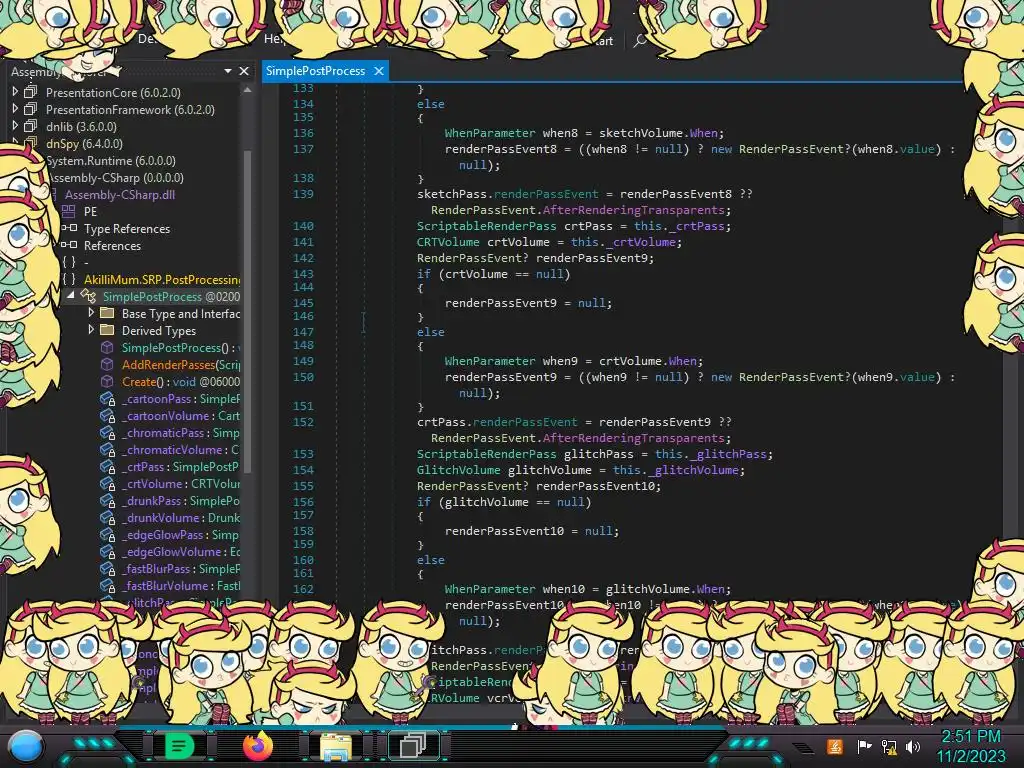Open the AddRenderPasses method in the tree
This screenshot has height=768, width=1024.
pos(181,364)
